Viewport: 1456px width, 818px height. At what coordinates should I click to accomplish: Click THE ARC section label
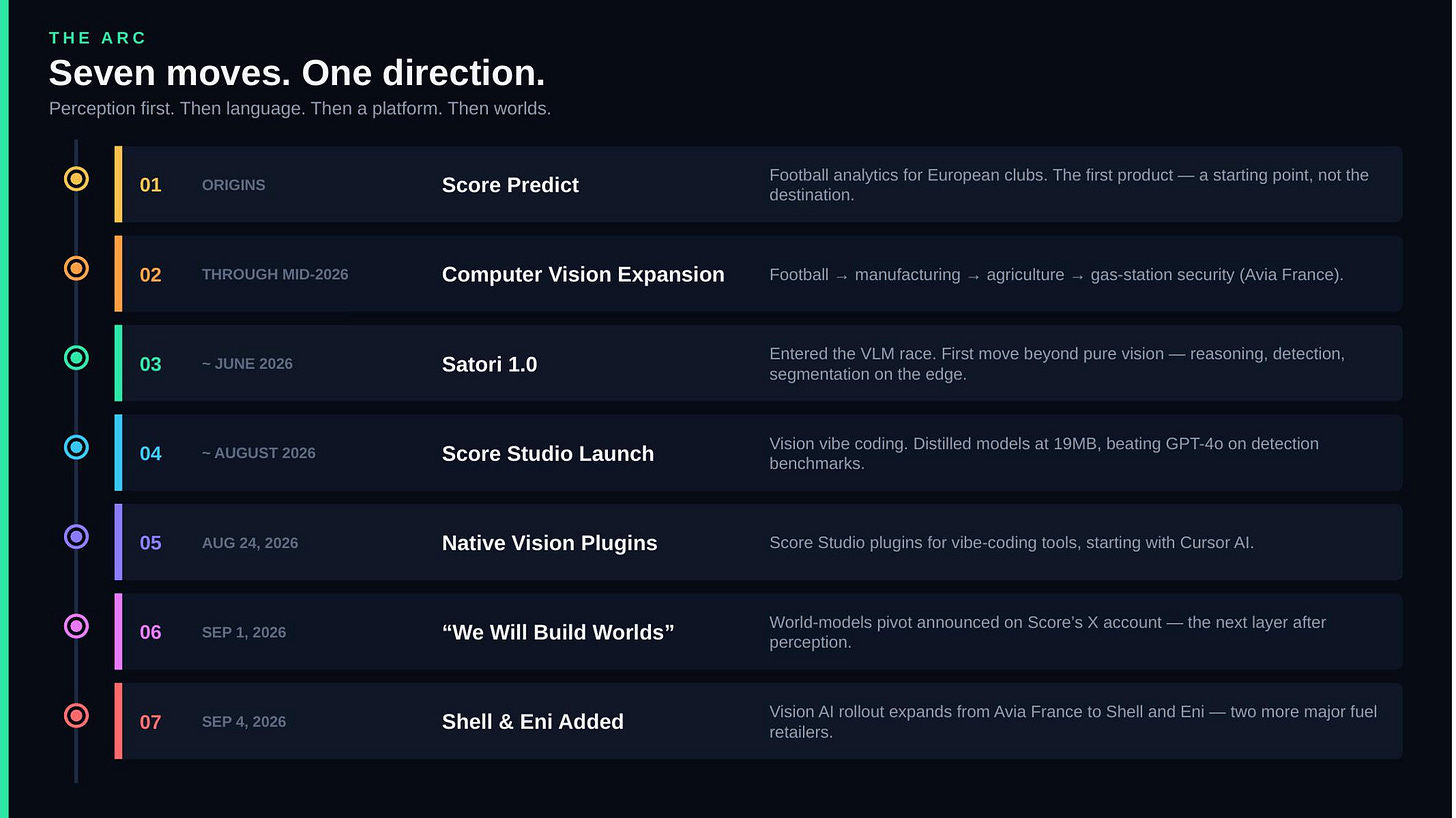tap(98, 38)
